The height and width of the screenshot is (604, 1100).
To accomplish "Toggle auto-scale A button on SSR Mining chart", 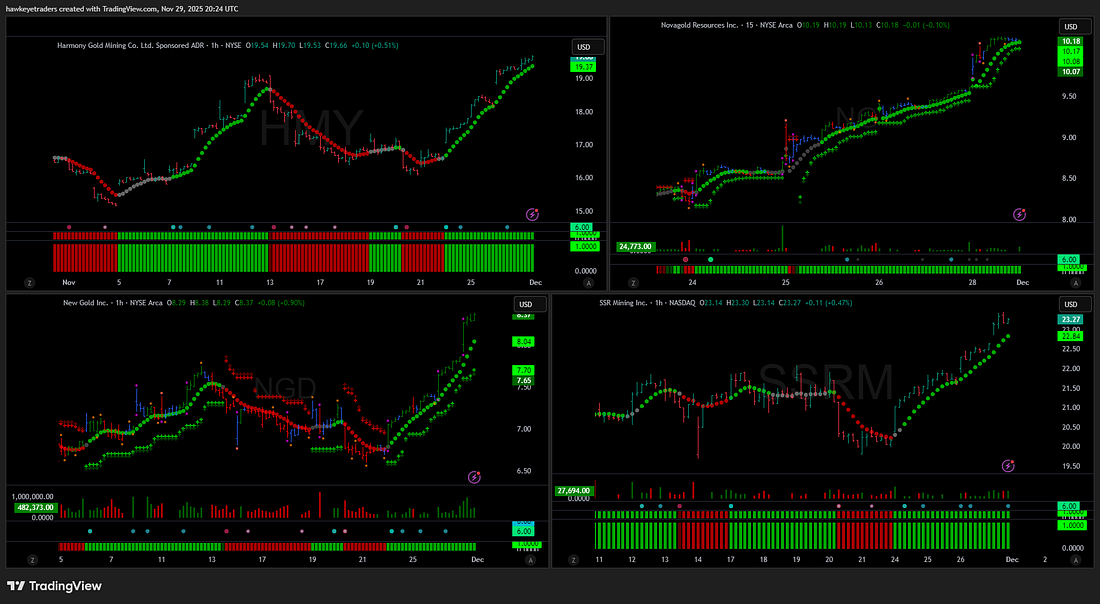I will 1073,560.
